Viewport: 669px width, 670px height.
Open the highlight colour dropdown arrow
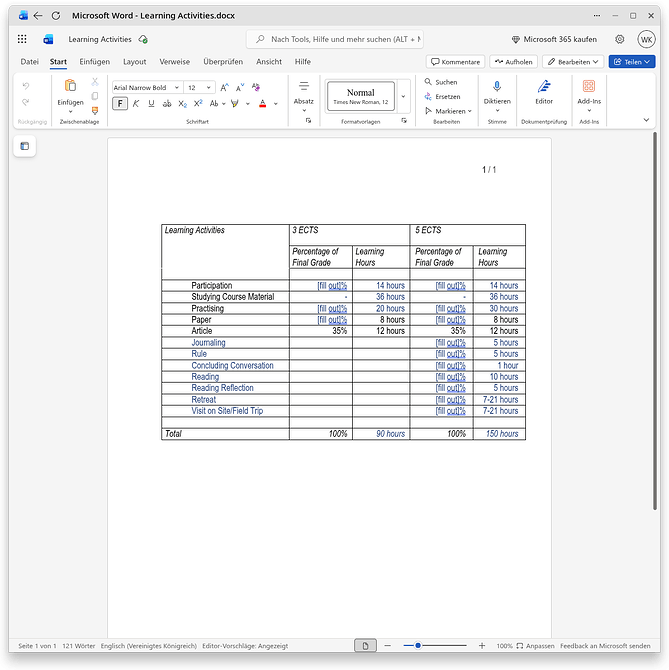248,103
